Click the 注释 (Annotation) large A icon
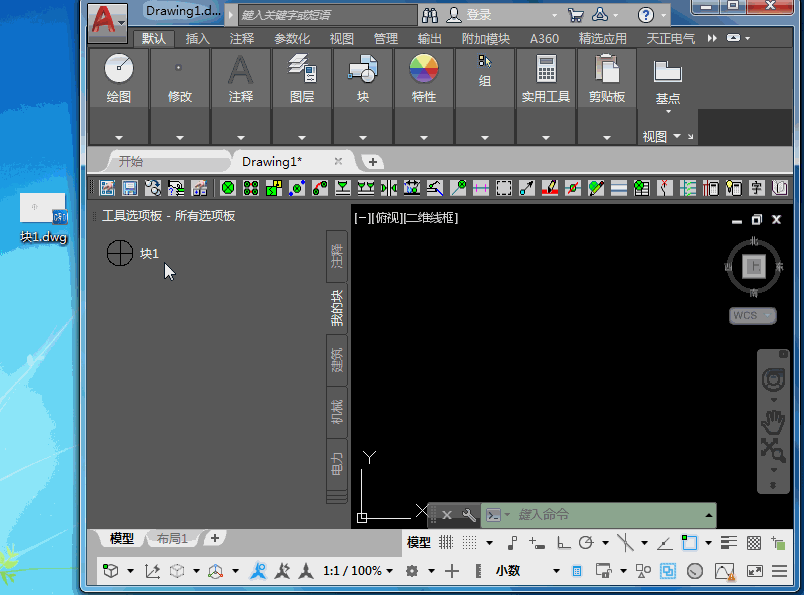 (x=240, y=69)
